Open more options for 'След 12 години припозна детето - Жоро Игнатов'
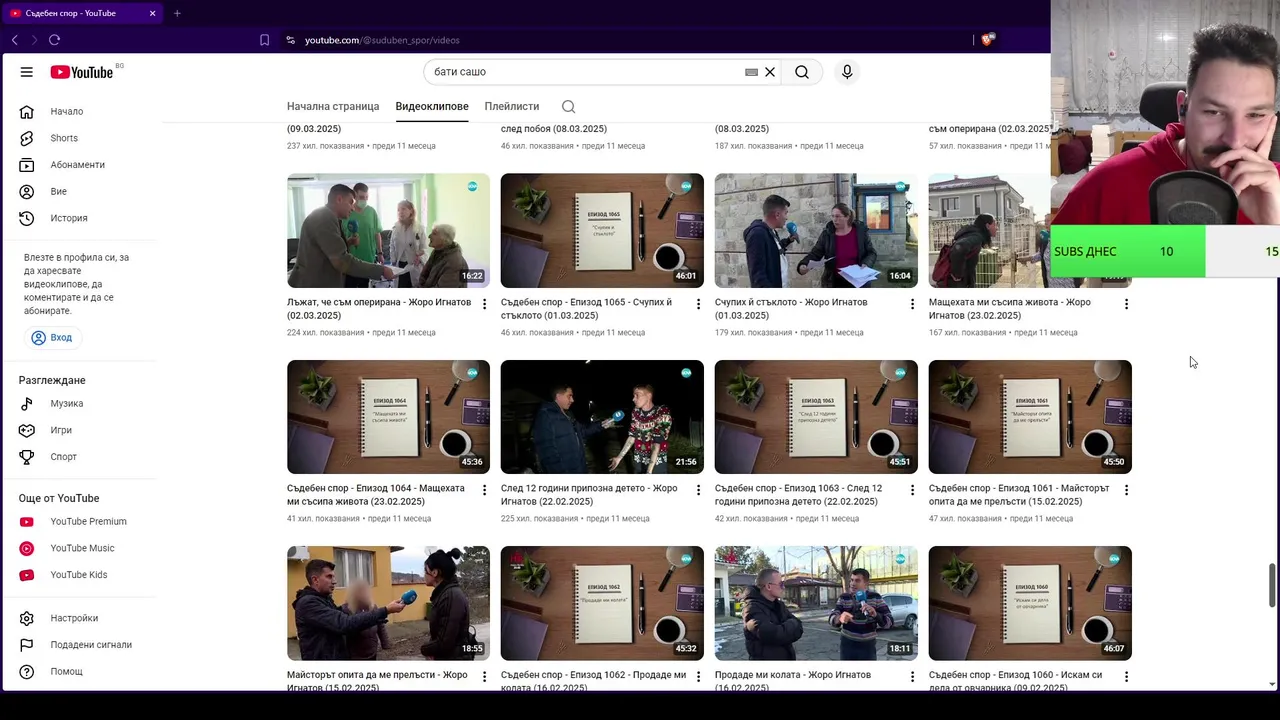1280x720 pixels. (699, 490)
